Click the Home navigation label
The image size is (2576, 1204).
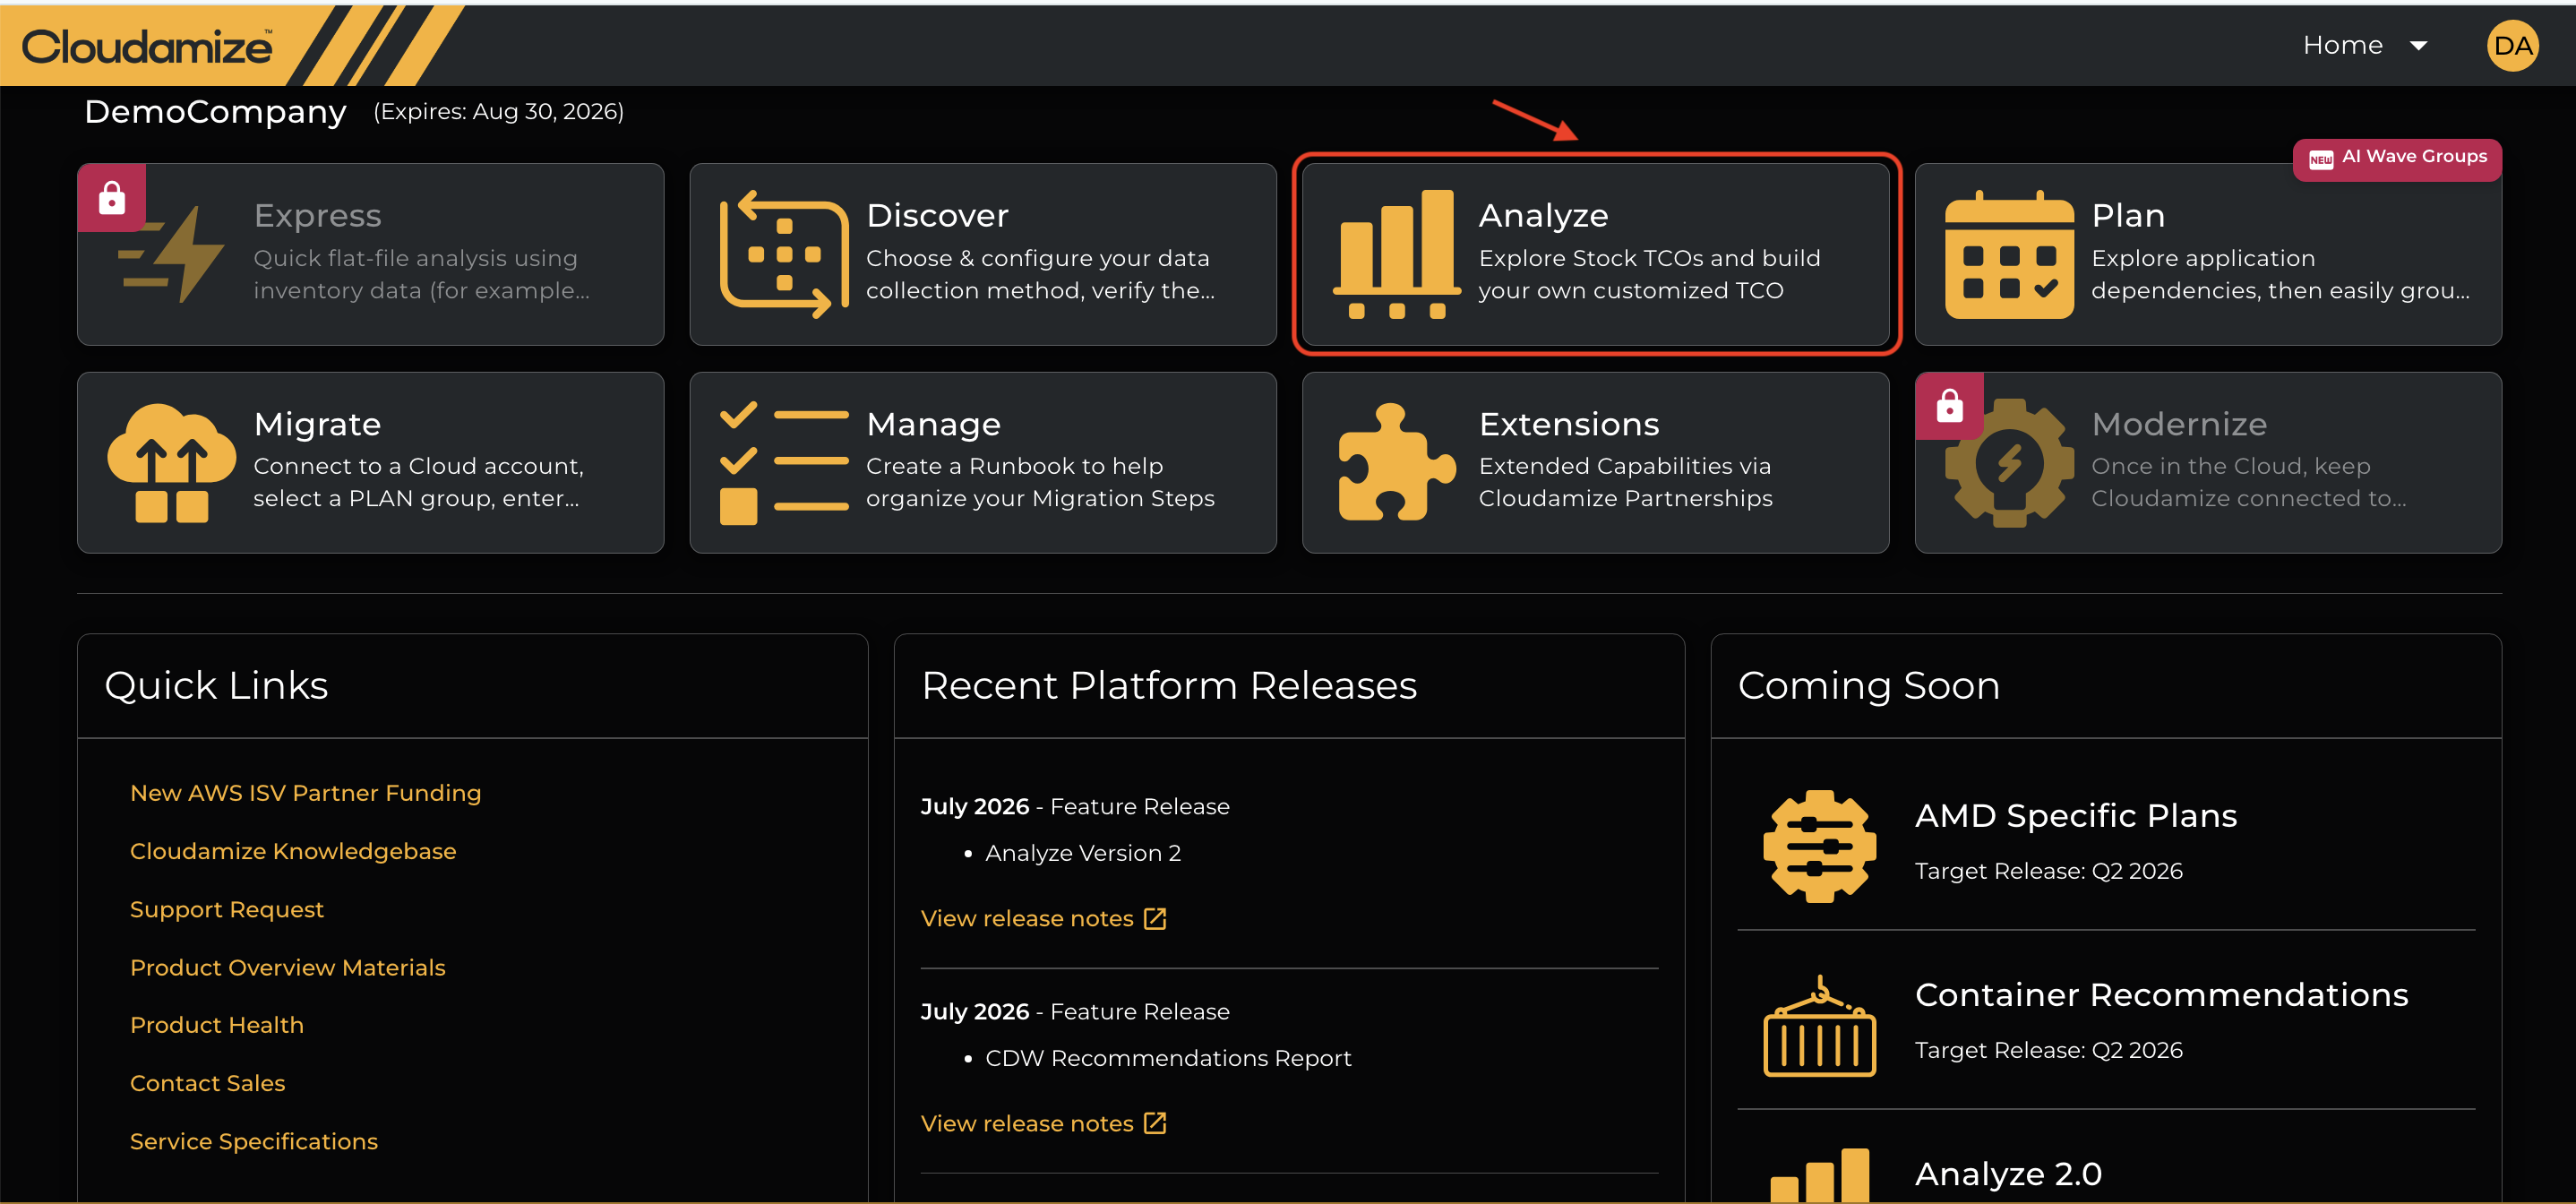pyautogui.click(x=2343, y=45)
